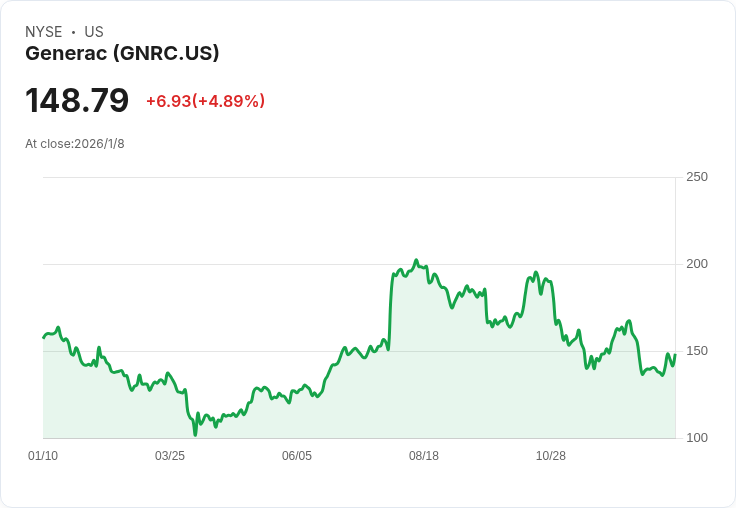Open the Generac (GNRC.US) title
Image resolution: width=736 pixels, height=508 pixels.
[122, 54]
